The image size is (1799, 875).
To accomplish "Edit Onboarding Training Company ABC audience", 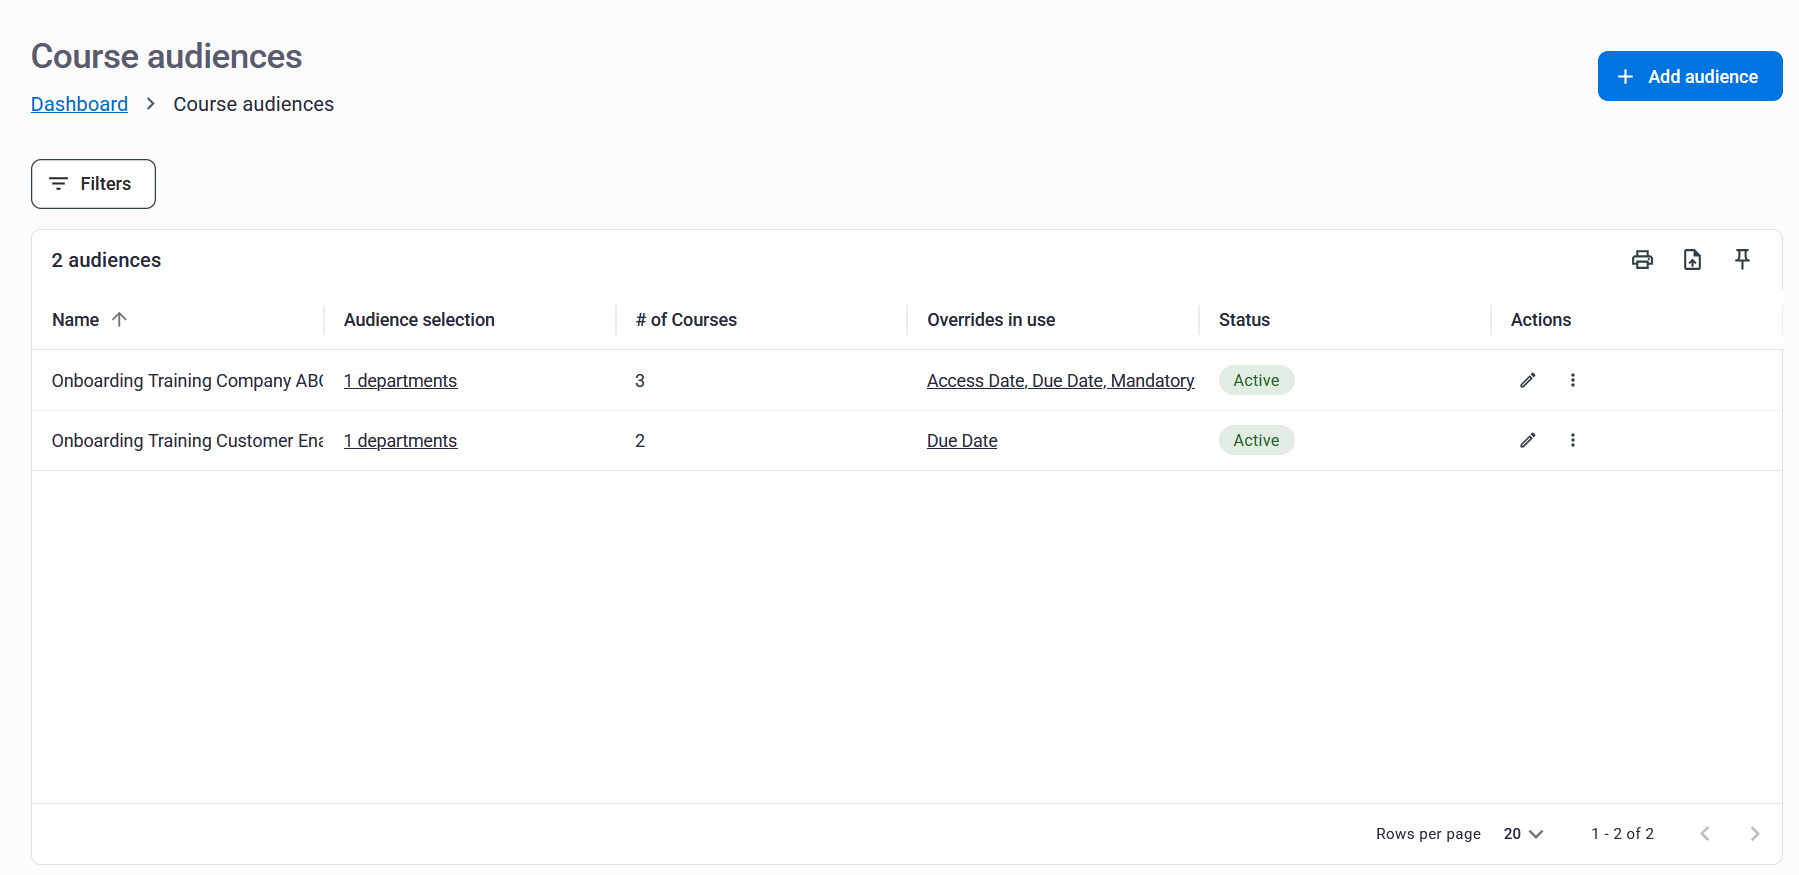I will pyautogui.click(x=1528, y=380).
